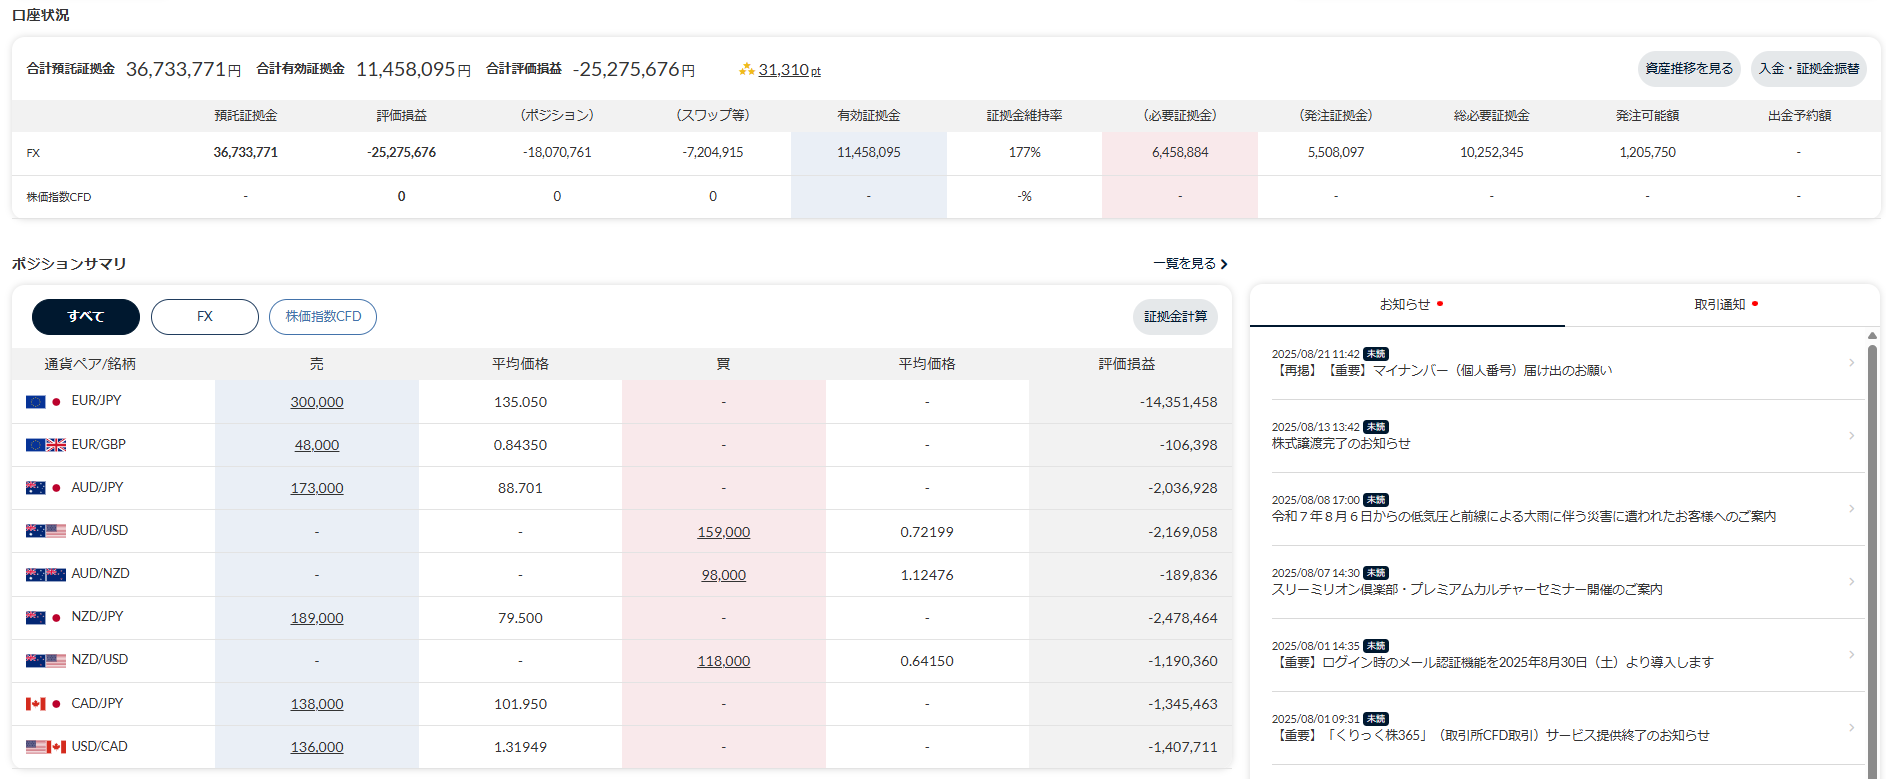1886x779 pixels.
Task: Open the 31,310 pt points link
Action: pos(789,70)
